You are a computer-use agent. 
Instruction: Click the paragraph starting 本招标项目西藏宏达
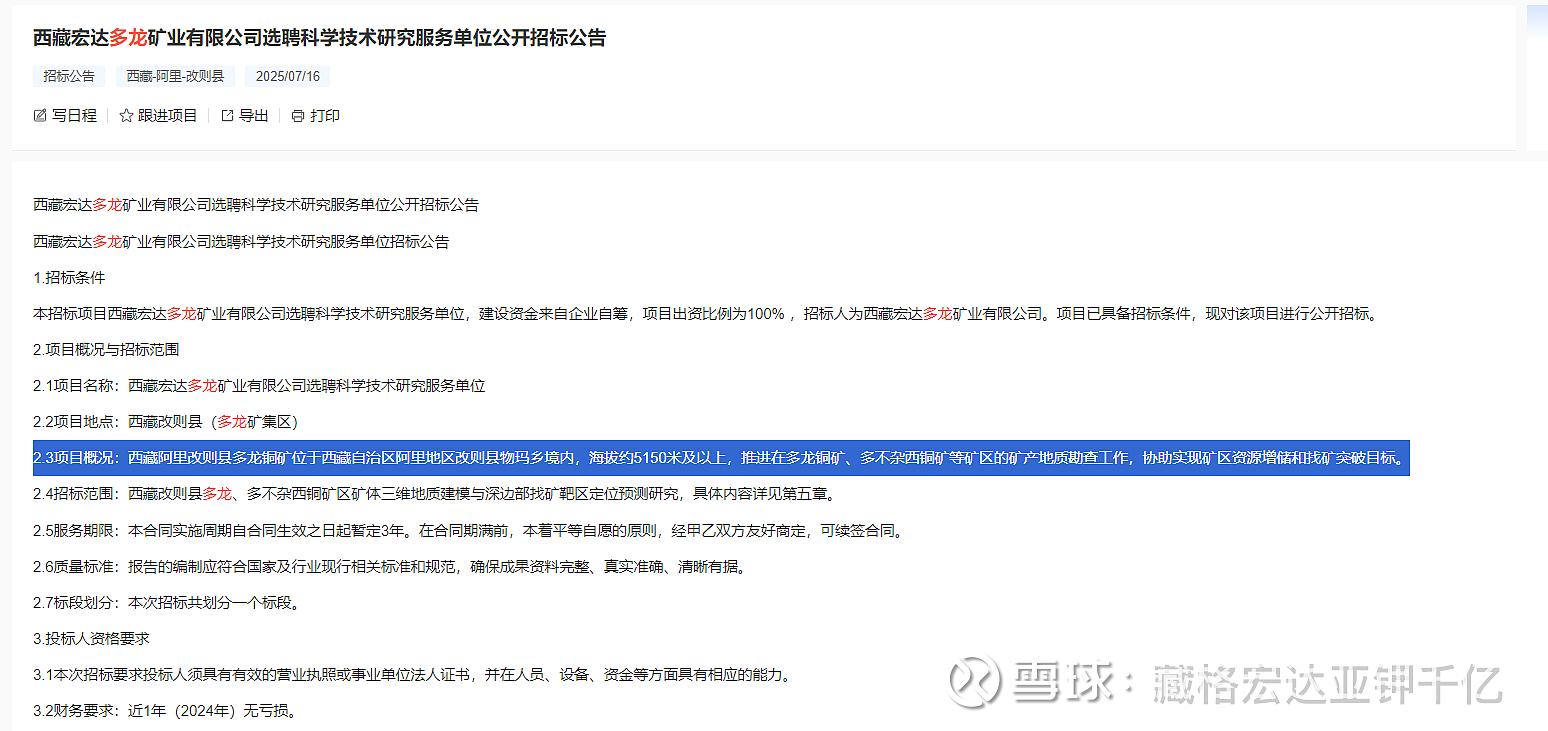click(x=708, y=314)
